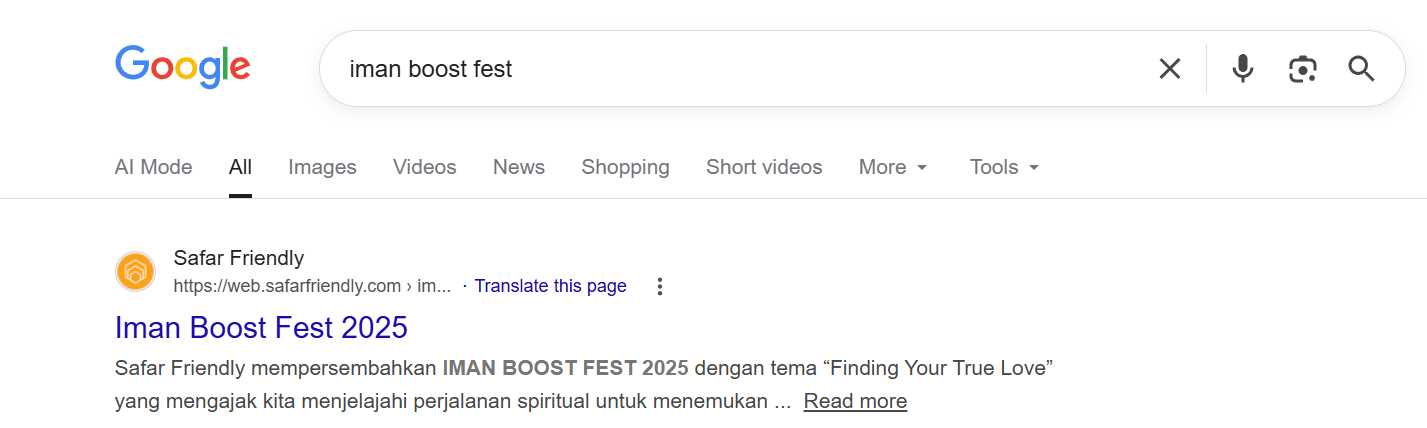Open Iman Boost Fest 2025 result link
The image size is (1427, 428).
pos(261,327)
